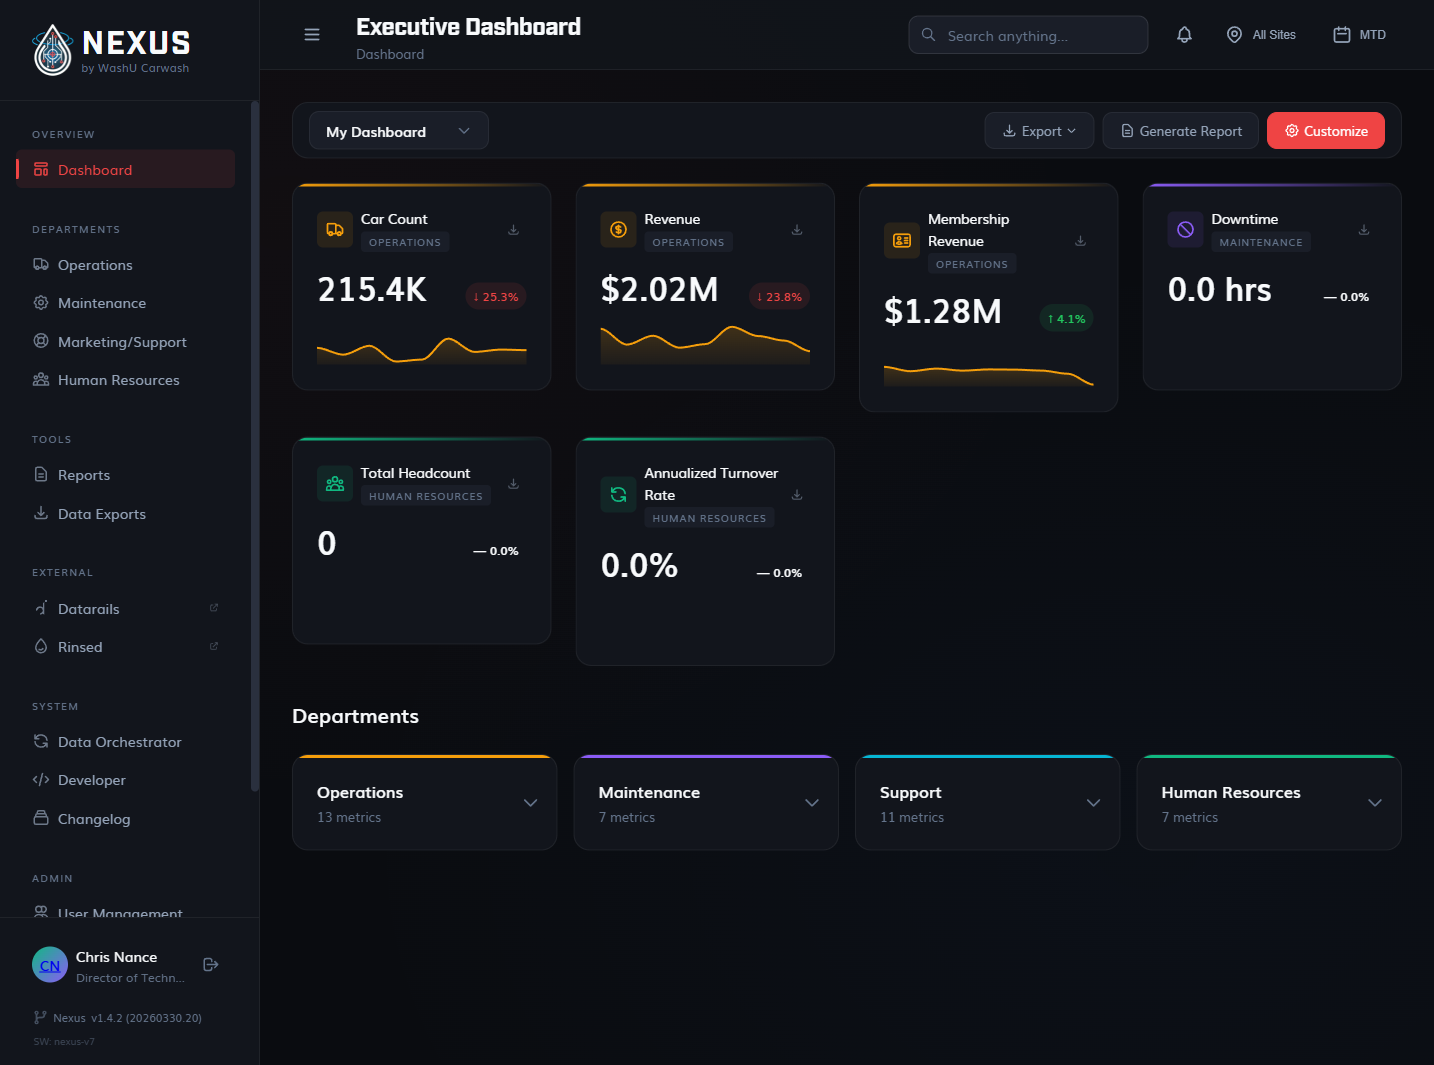Click the Revenue dollar icon
The width and height of the screenshot is (1434, 1065).
tap(619, 230)
